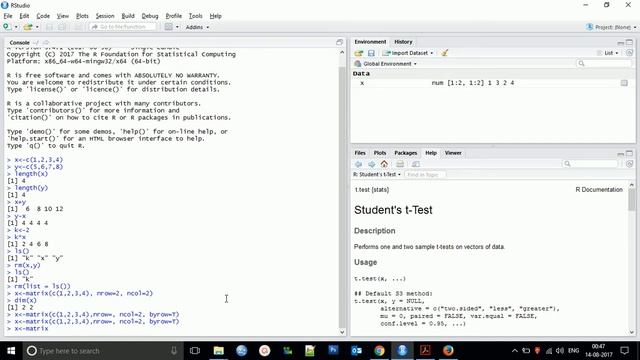Minimize the Help pane

pos(620,154)
